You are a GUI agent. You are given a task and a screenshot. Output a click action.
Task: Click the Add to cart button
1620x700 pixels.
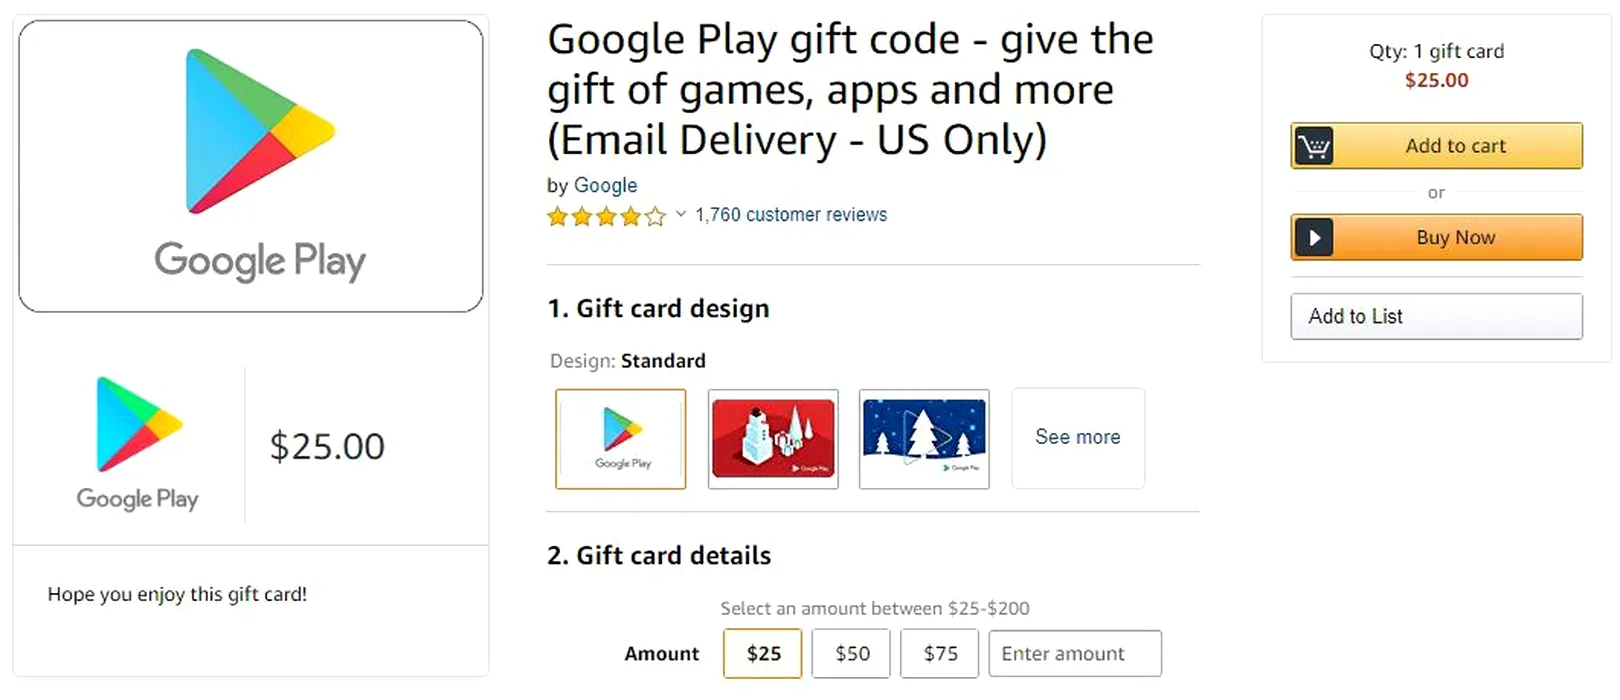point(1436,146)
